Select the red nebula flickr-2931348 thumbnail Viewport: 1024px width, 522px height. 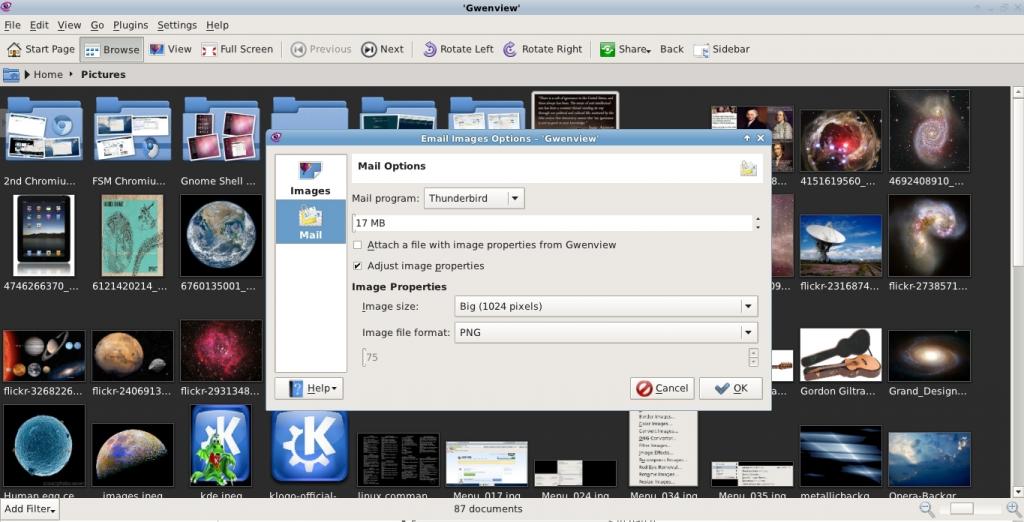[x=221, y=351]
